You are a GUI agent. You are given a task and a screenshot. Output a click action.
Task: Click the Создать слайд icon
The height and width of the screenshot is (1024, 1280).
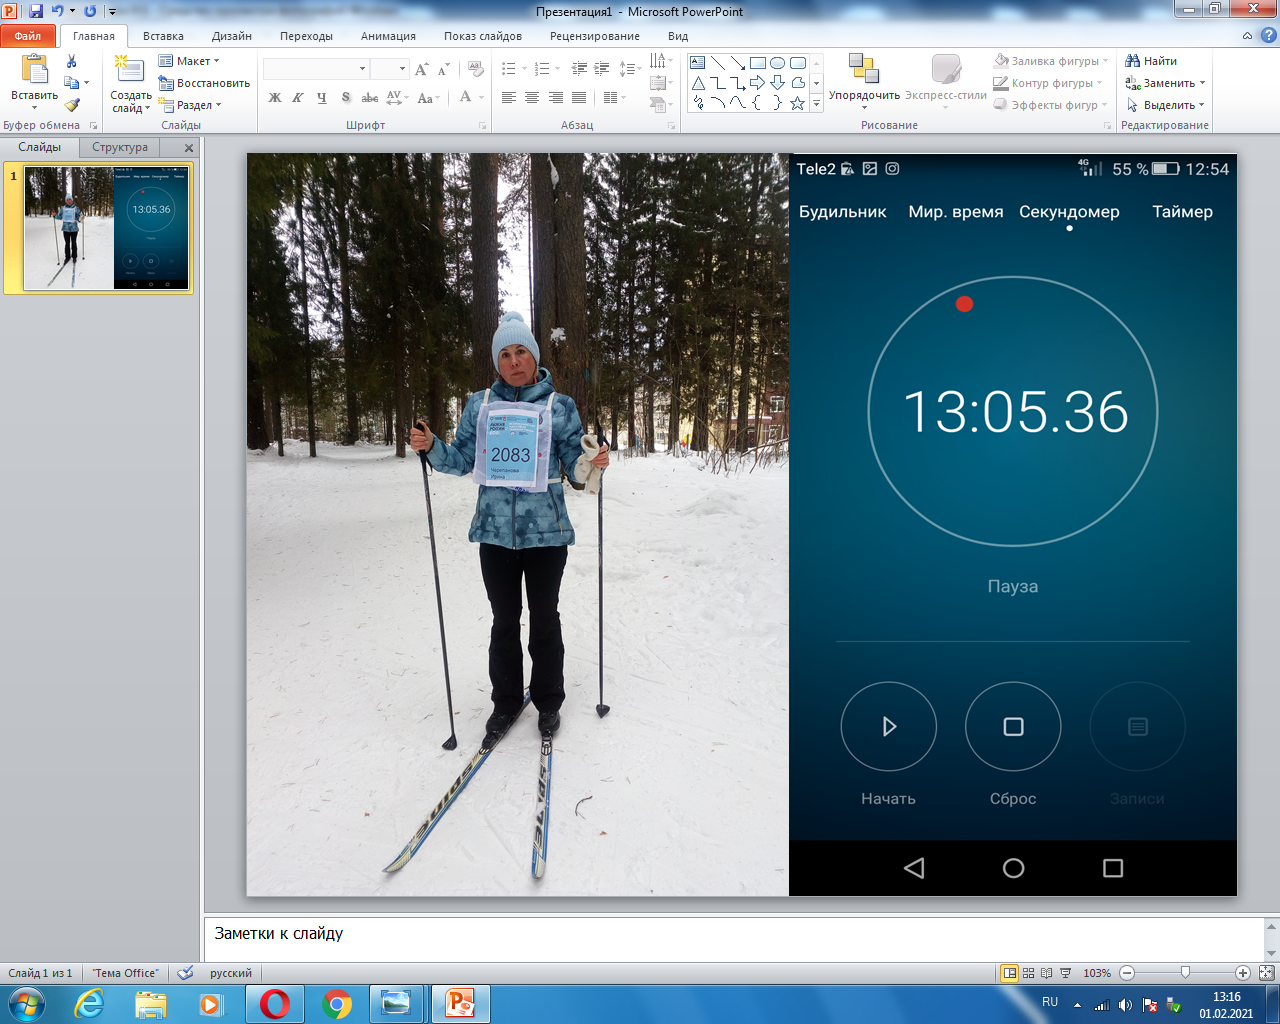point(129,70)
